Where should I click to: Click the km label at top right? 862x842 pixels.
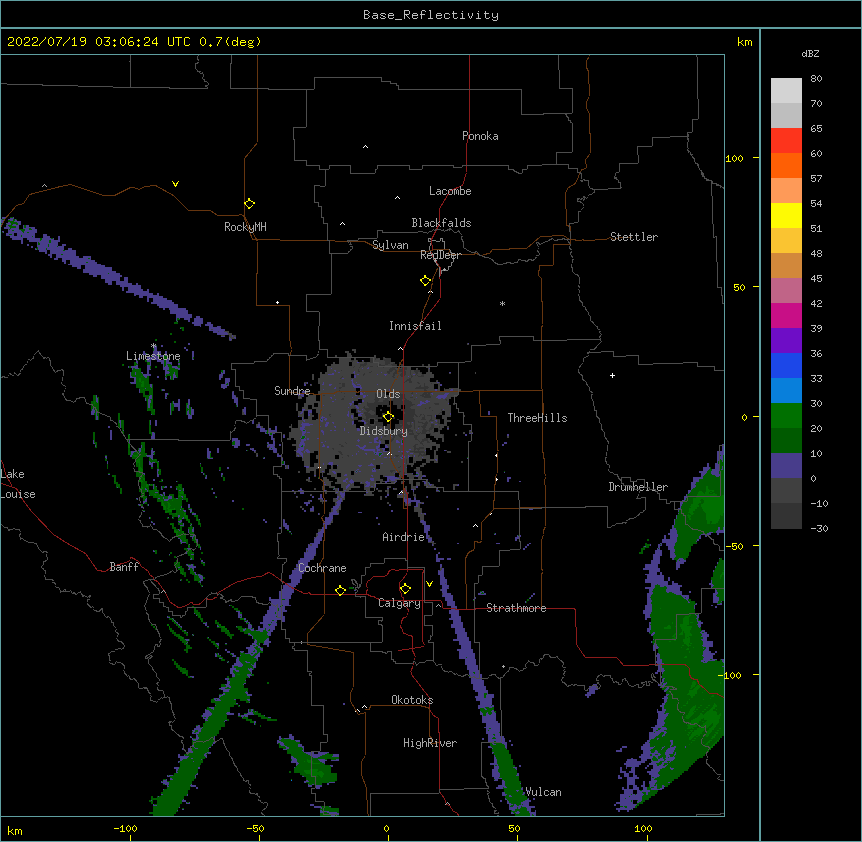(x=745, y=42)
